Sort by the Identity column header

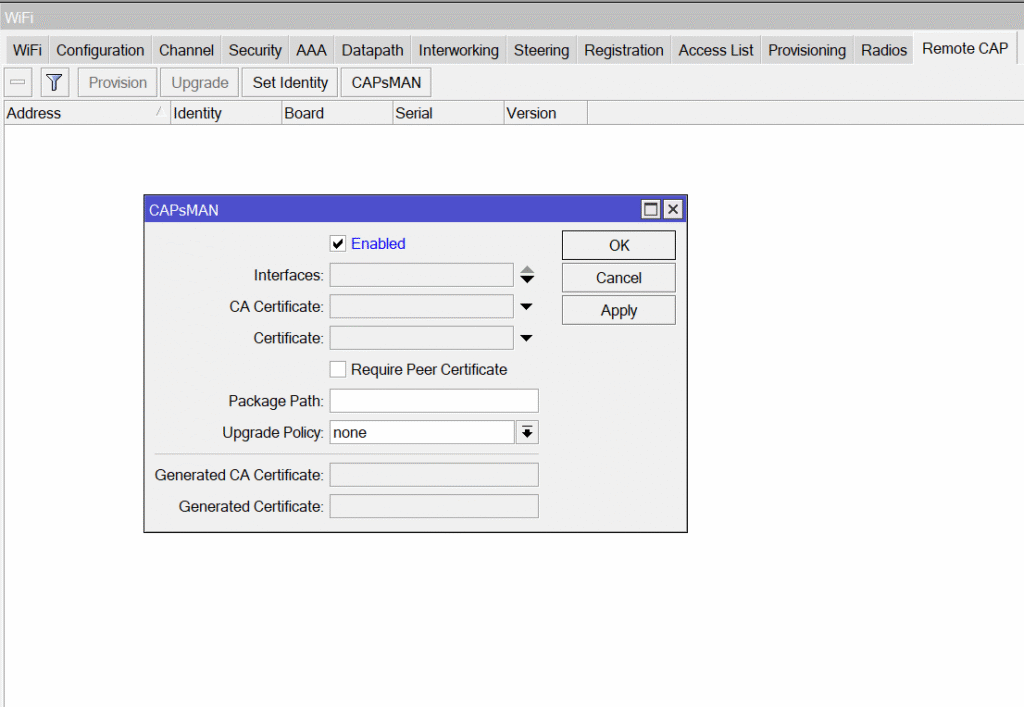coord(226,113)
